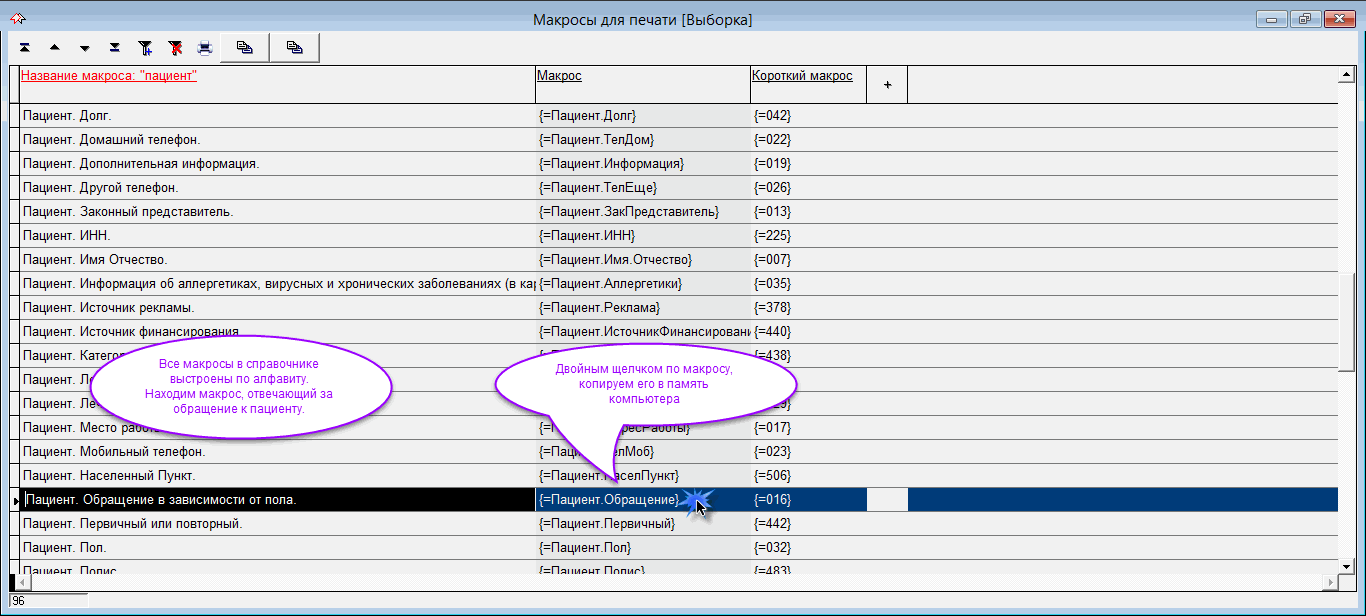Viewport: 1366px width, 616px height.
Task: Remove the filter with the red-cross funnel
Action: click(x=175, y=47)
